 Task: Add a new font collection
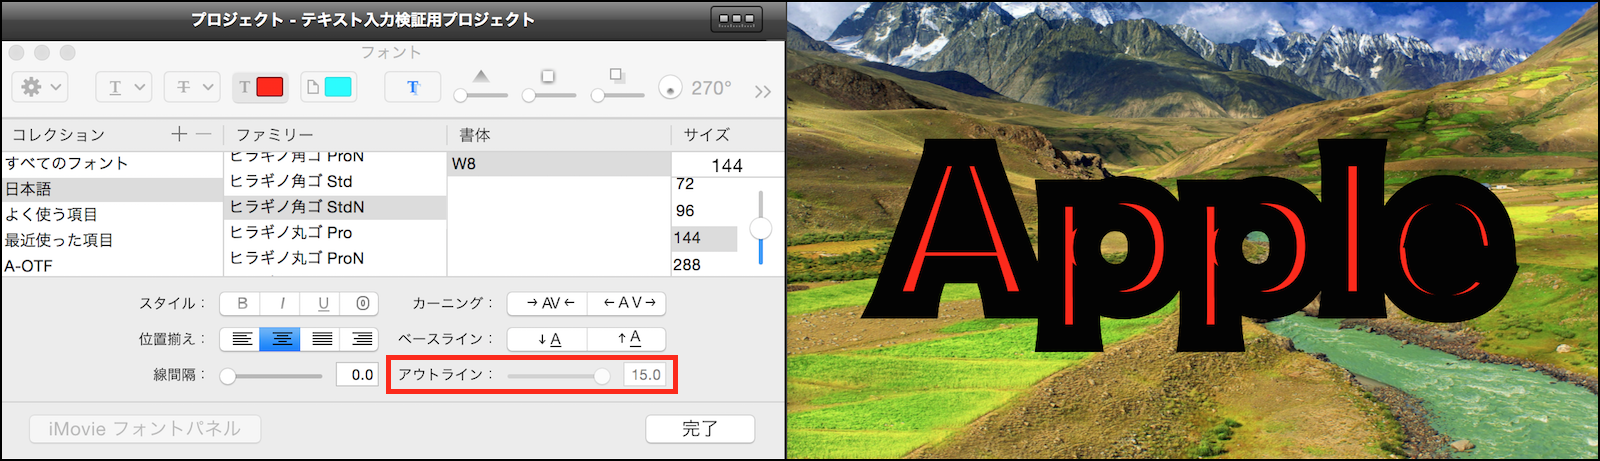tap(179, 134)
